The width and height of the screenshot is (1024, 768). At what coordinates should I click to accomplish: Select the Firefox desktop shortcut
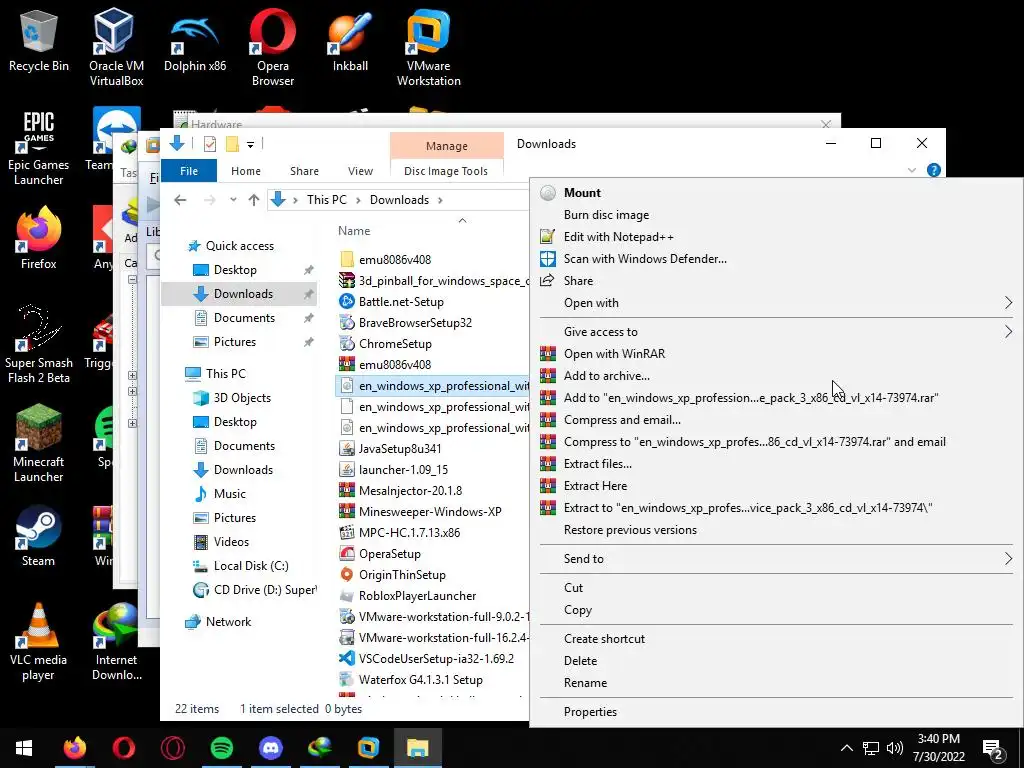click(39, 238)
